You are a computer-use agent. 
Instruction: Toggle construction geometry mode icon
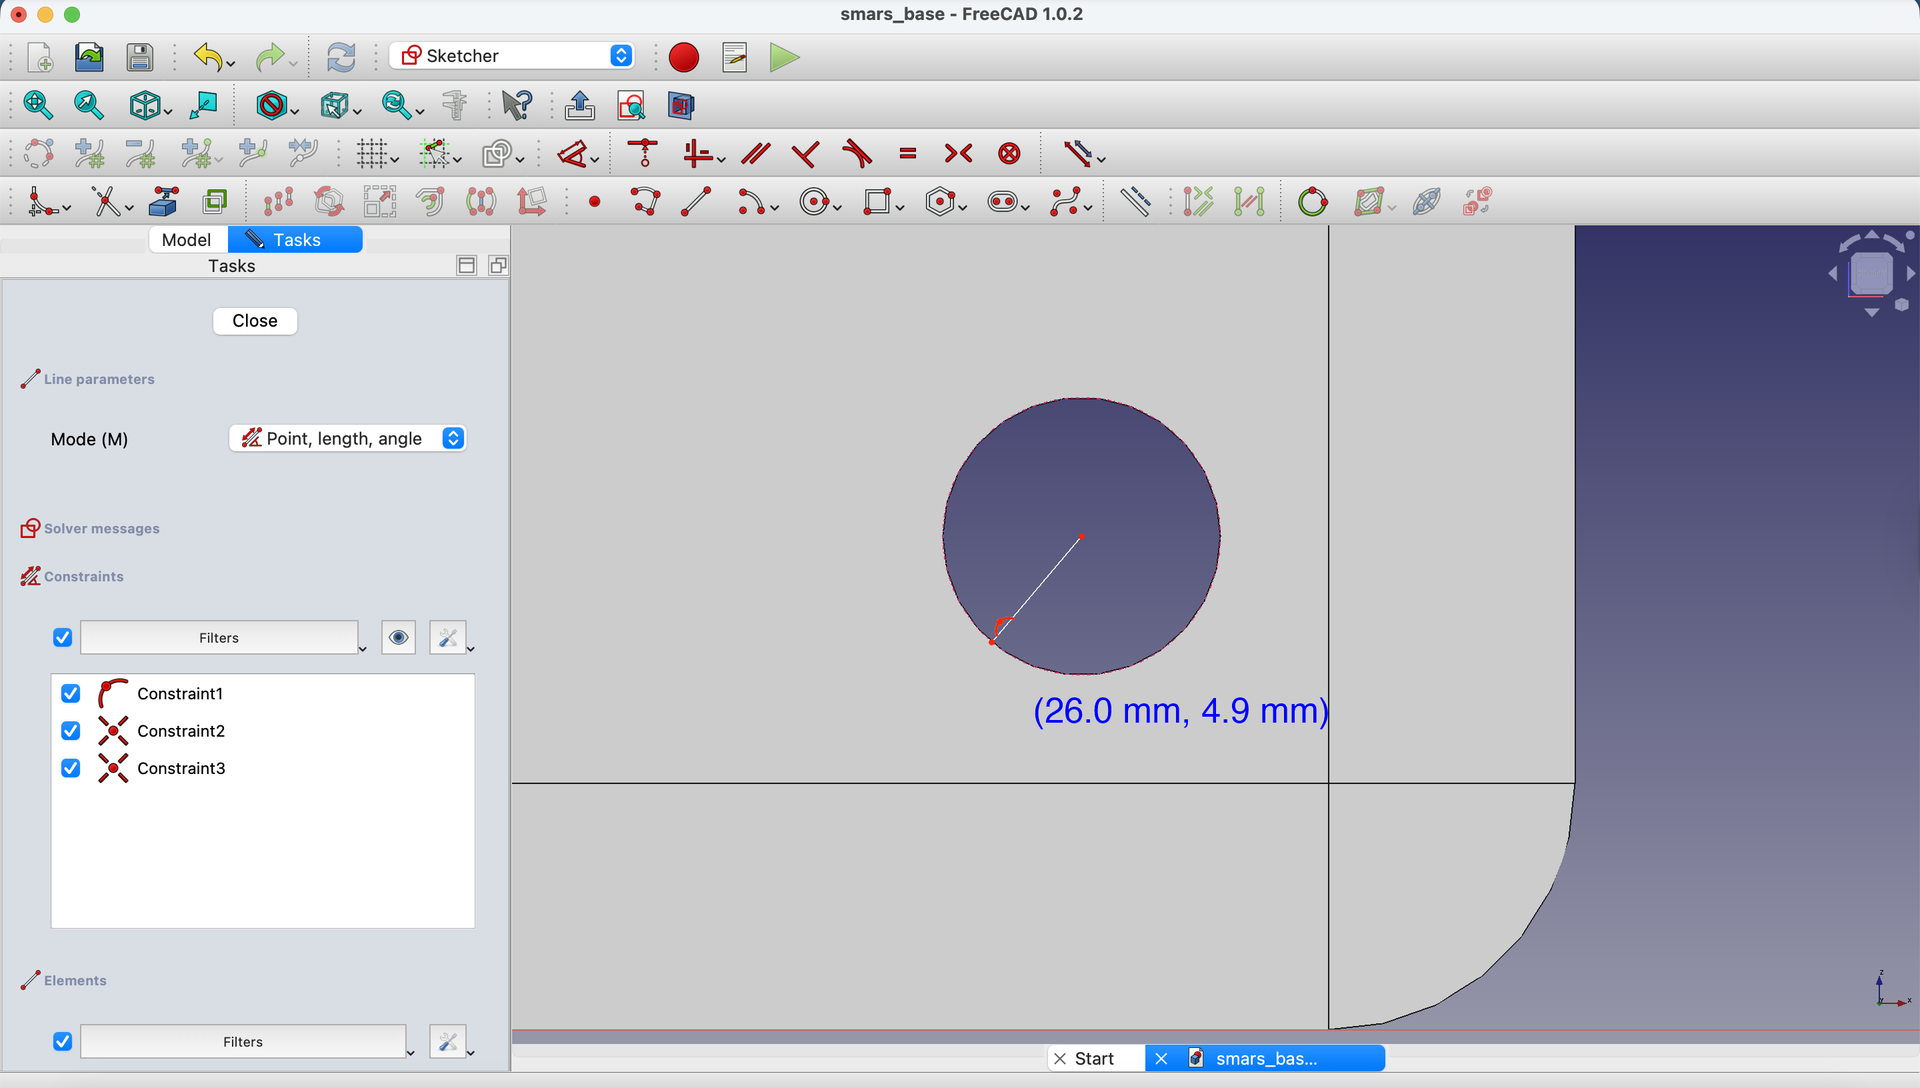[1136, 202]
